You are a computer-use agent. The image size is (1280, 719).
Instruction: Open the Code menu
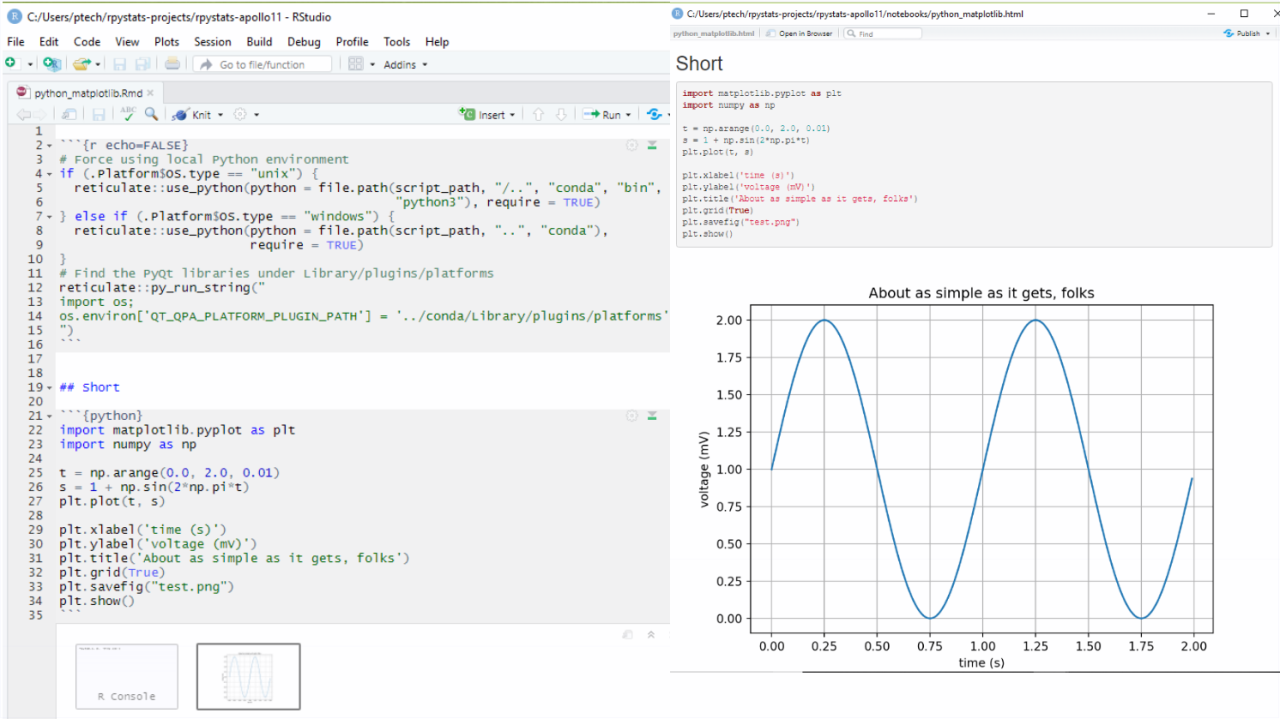(87, 42)
